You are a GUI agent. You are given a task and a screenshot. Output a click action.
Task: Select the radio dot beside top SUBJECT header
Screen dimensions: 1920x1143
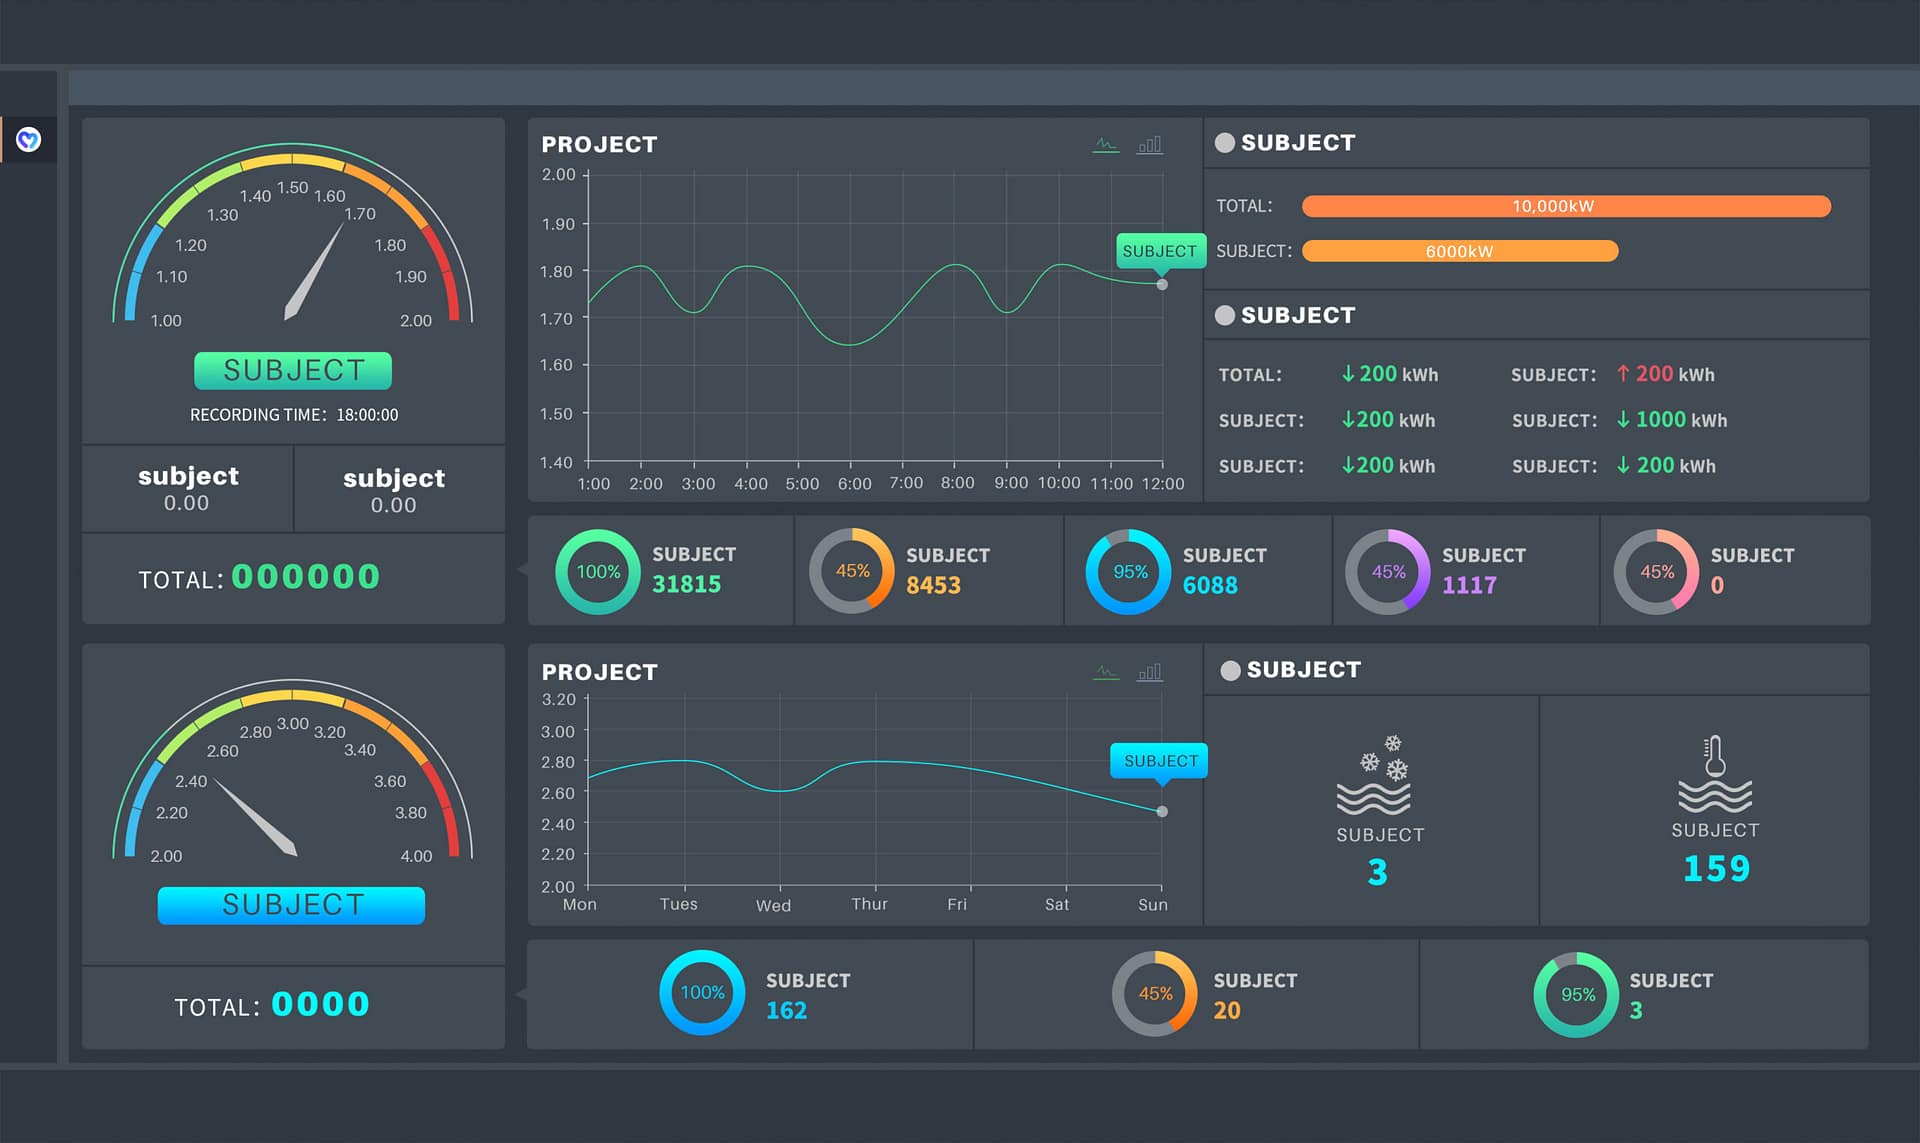1224,143
